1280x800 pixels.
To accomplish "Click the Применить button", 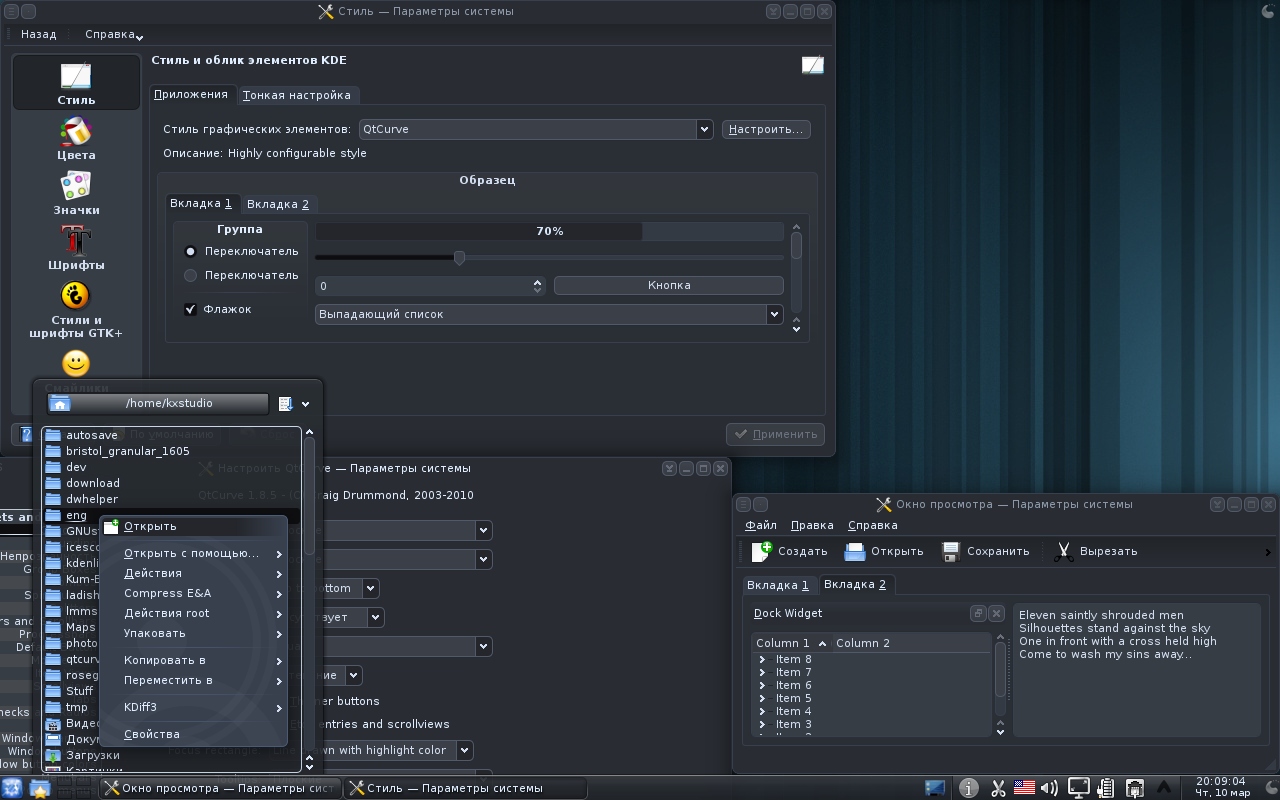I will click(x=775, y=434).
